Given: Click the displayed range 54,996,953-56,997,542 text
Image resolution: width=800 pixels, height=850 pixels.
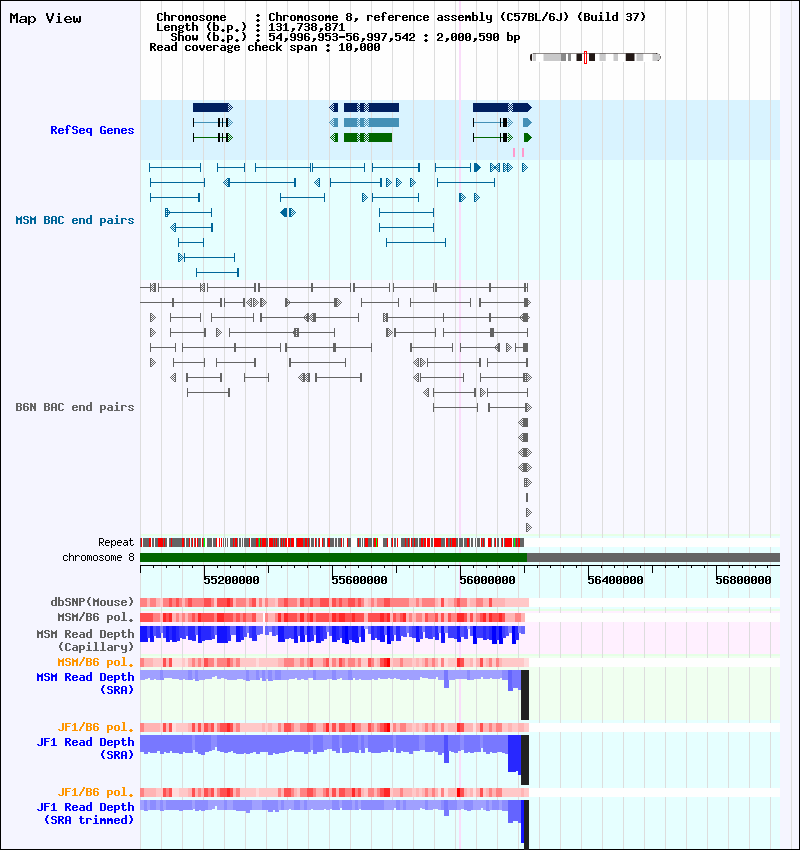Looking at the screenshot, I should click(342, 37).
